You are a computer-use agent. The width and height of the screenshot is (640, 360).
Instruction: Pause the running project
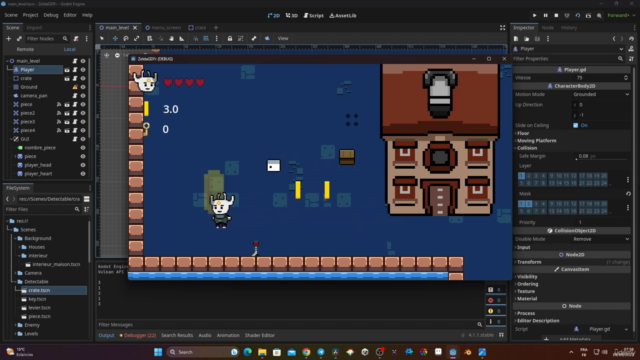pyautogui.click(x=545, y=16)
